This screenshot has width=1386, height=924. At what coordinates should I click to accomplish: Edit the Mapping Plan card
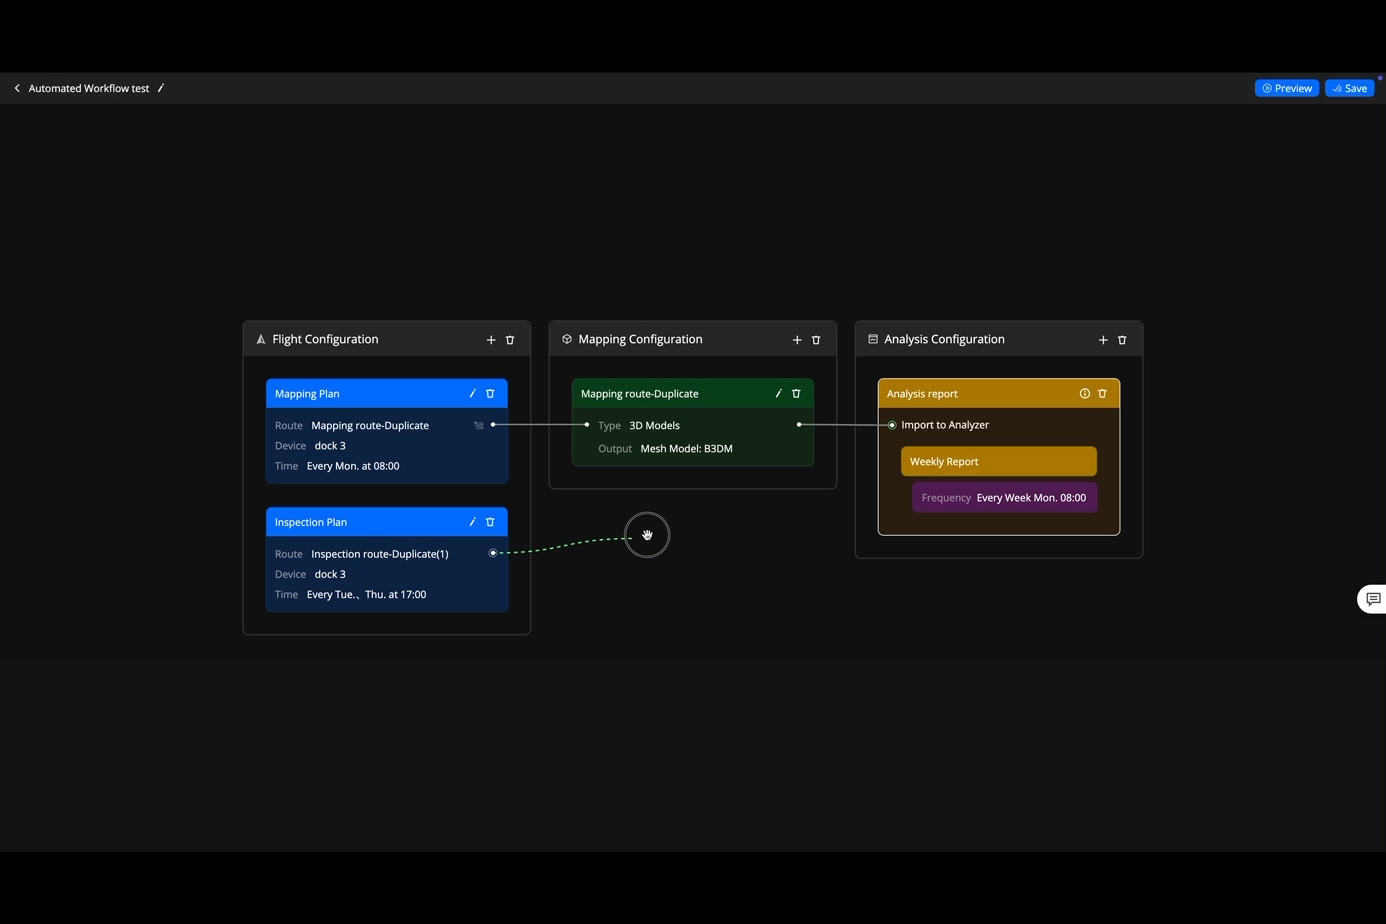click(472, 394)
